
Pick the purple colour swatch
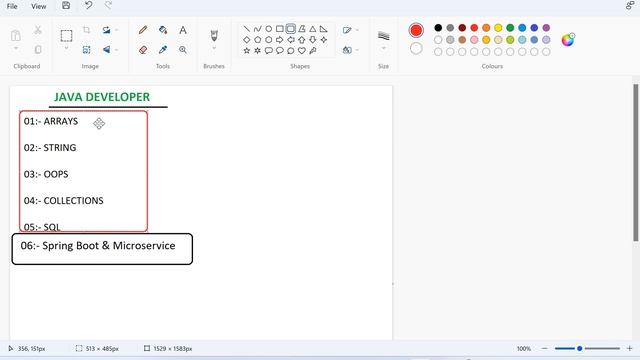tap(546, 28)
